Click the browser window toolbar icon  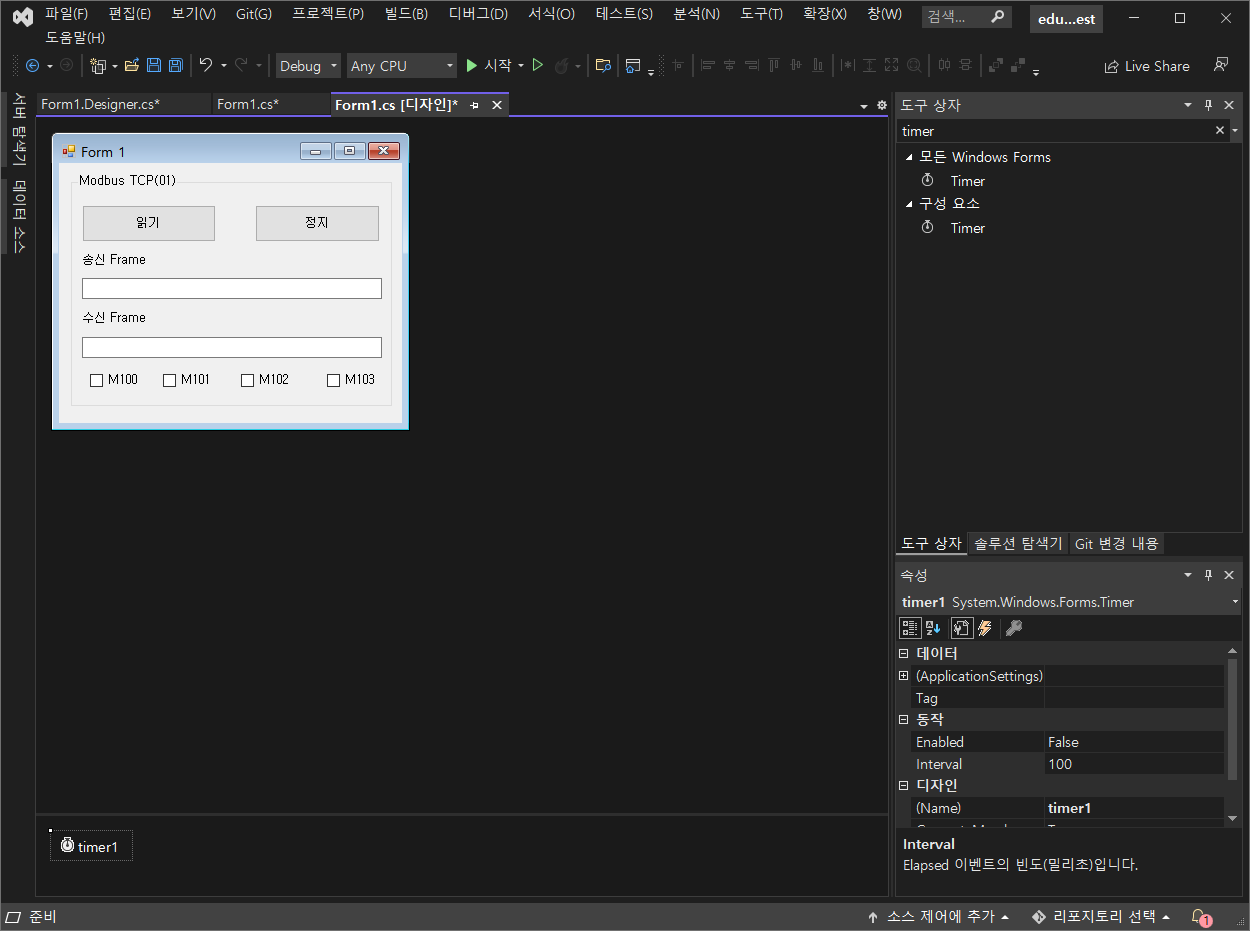[633, 66]
